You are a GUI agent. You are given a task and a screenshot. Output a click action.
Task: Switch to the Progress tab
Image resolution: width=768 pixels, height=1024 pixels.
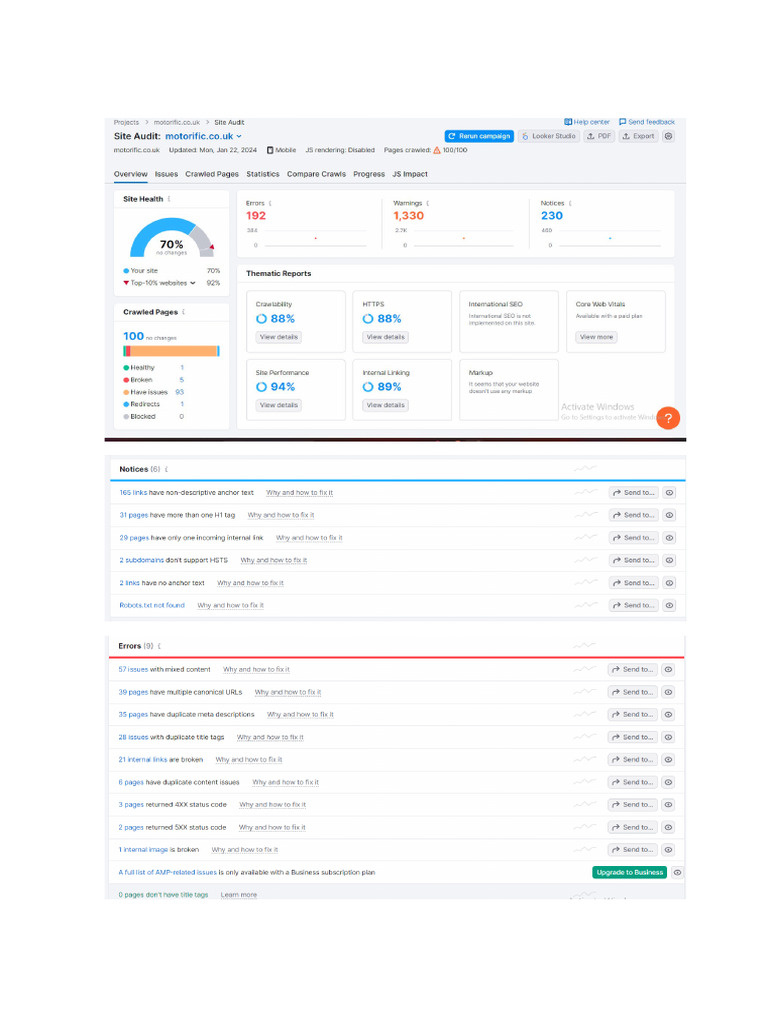pyautogui.click(x=369, y=174)
